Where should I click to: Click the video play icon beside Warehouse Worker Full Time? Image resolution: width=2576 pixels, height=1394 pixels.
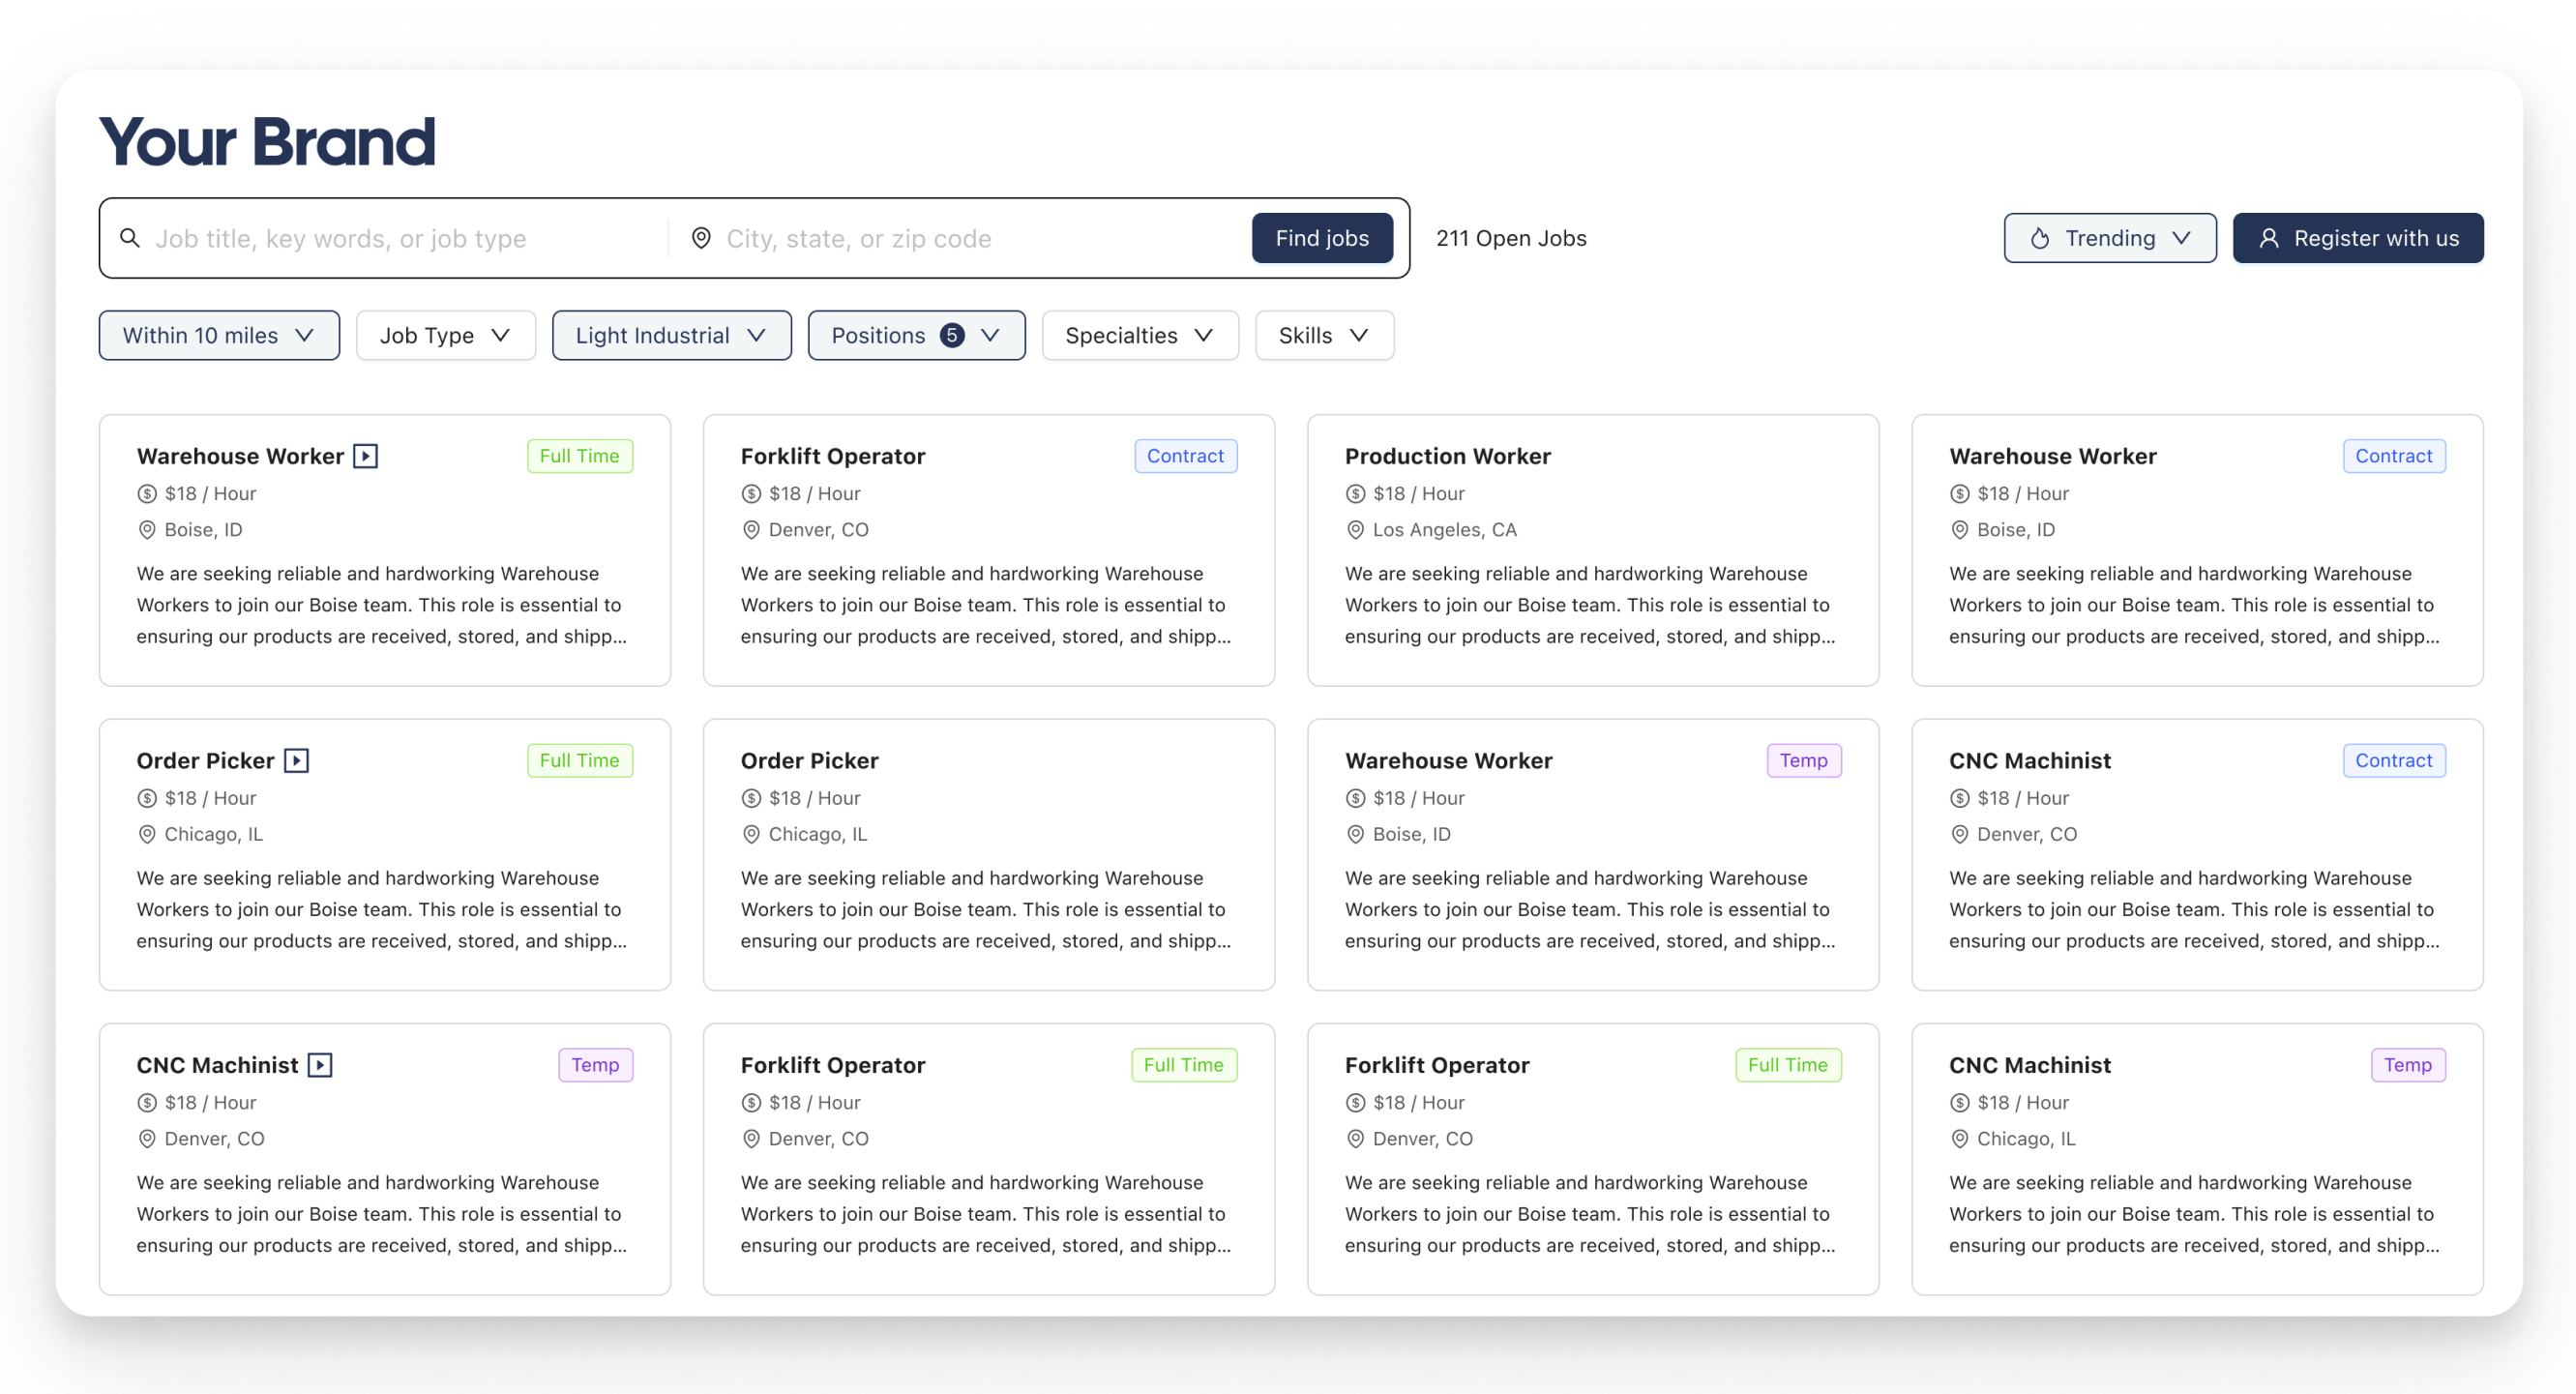pyautogui.click(x=365, y=456)
